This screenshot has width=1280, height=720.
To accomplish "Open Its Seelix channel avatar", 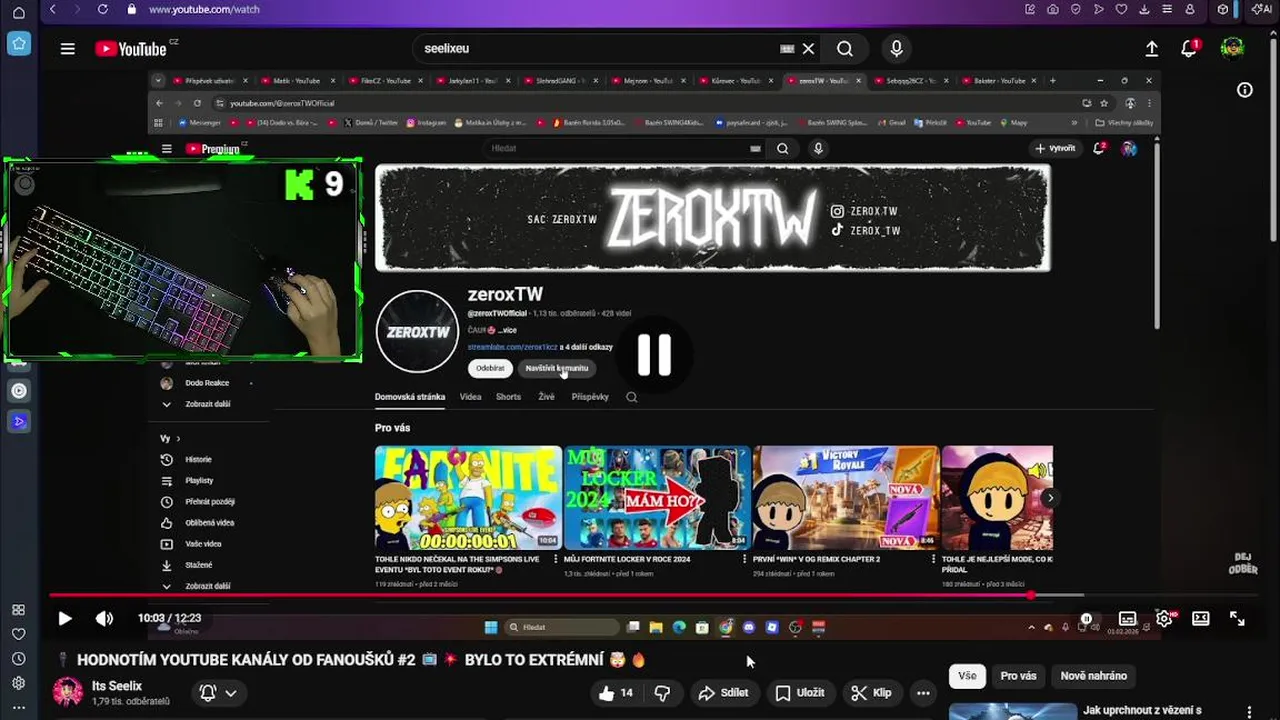I will [67, 692].
